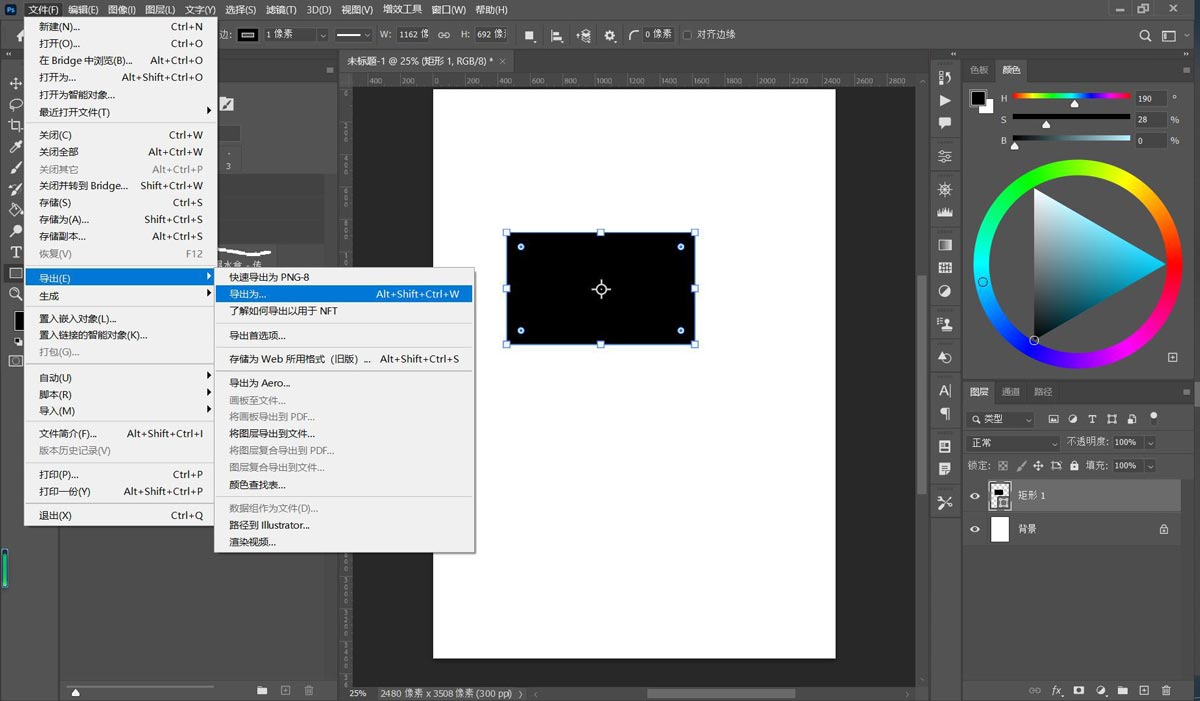The image size is (1200, 701).
Task: Expand the 最近打开文件 submenu
Action: click(120, 112)
